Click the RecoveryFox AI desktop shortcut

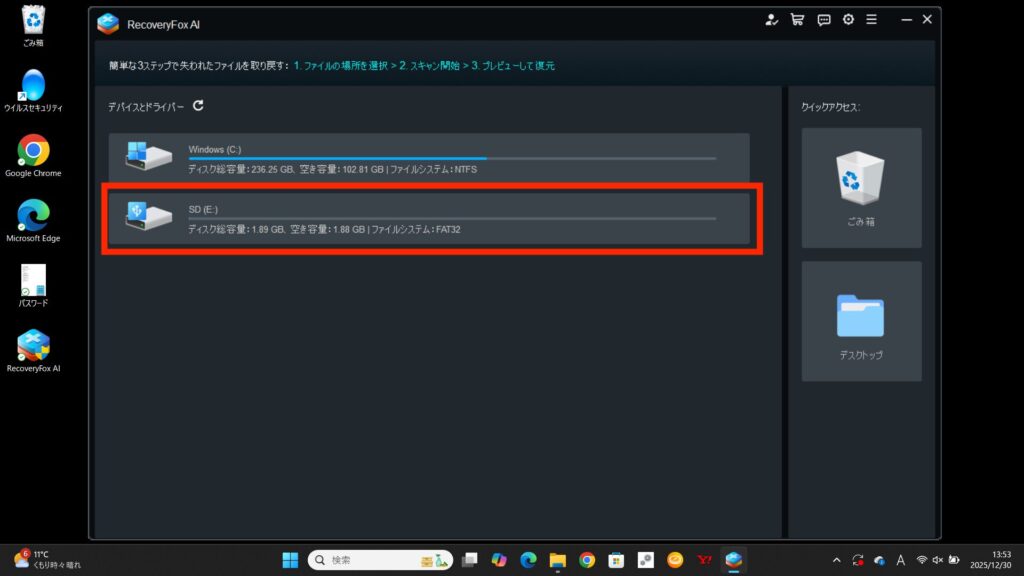point(33,349)
